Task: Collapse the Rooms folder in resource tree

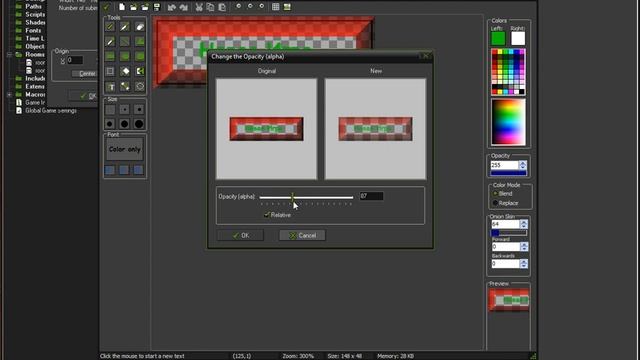Action: click(x=9, y=55)
